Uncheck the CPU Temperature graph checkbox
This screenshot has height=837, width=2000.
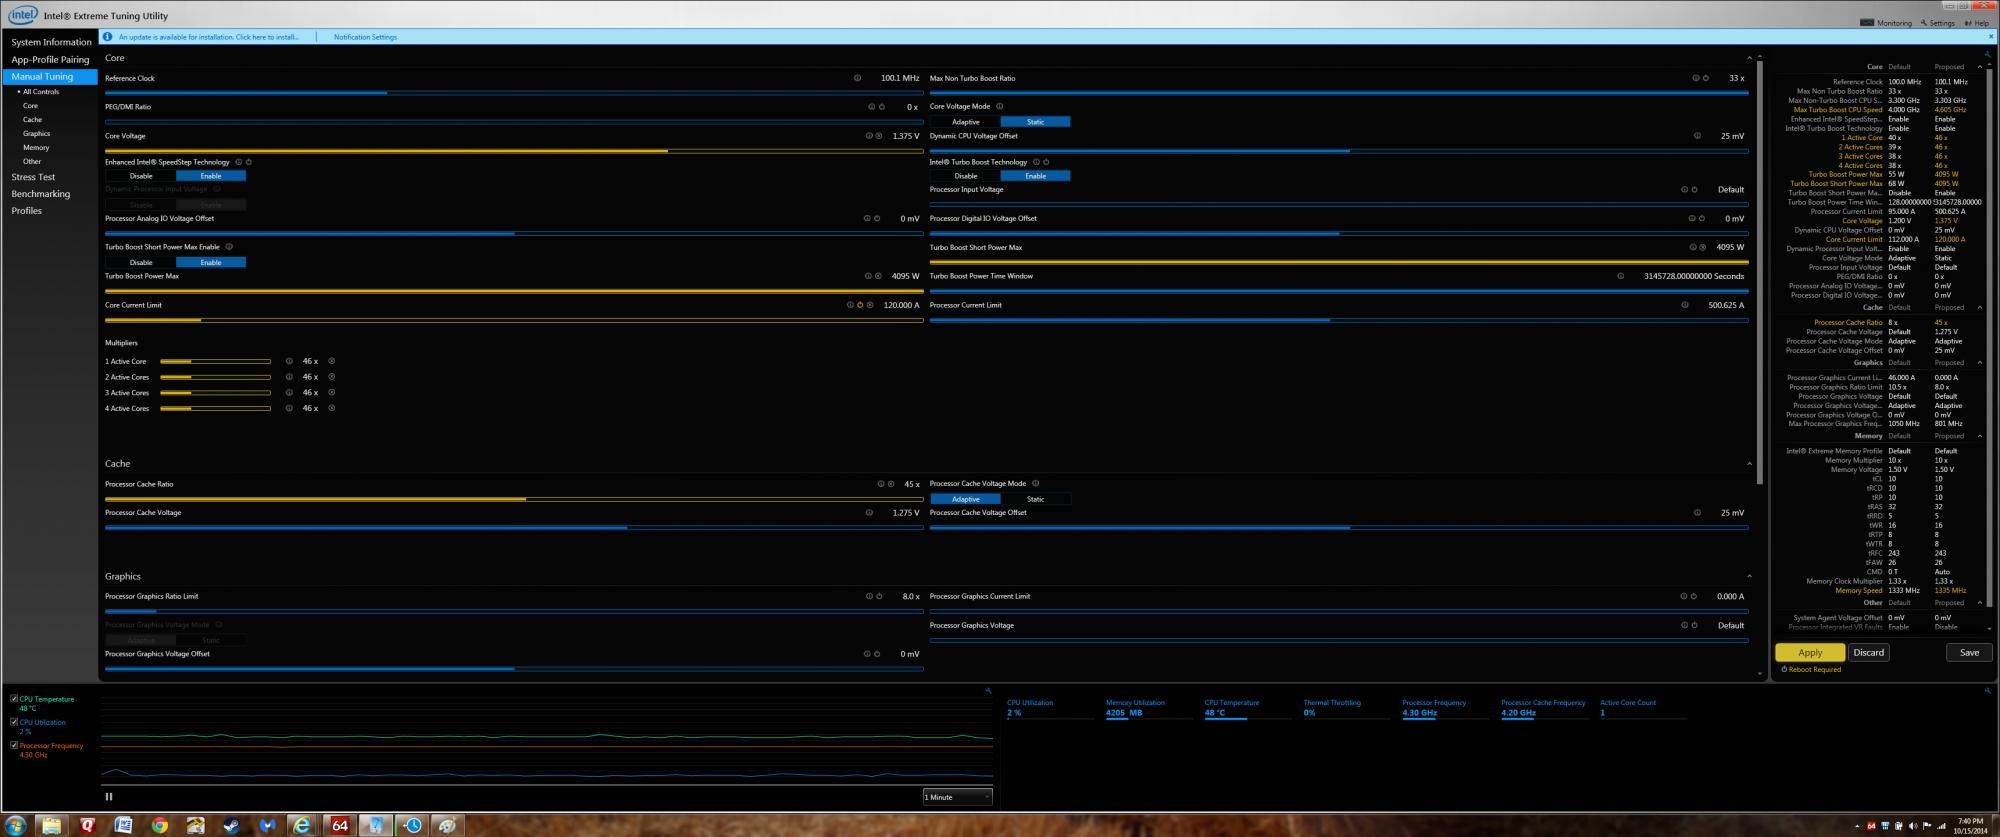coord(14,699)
